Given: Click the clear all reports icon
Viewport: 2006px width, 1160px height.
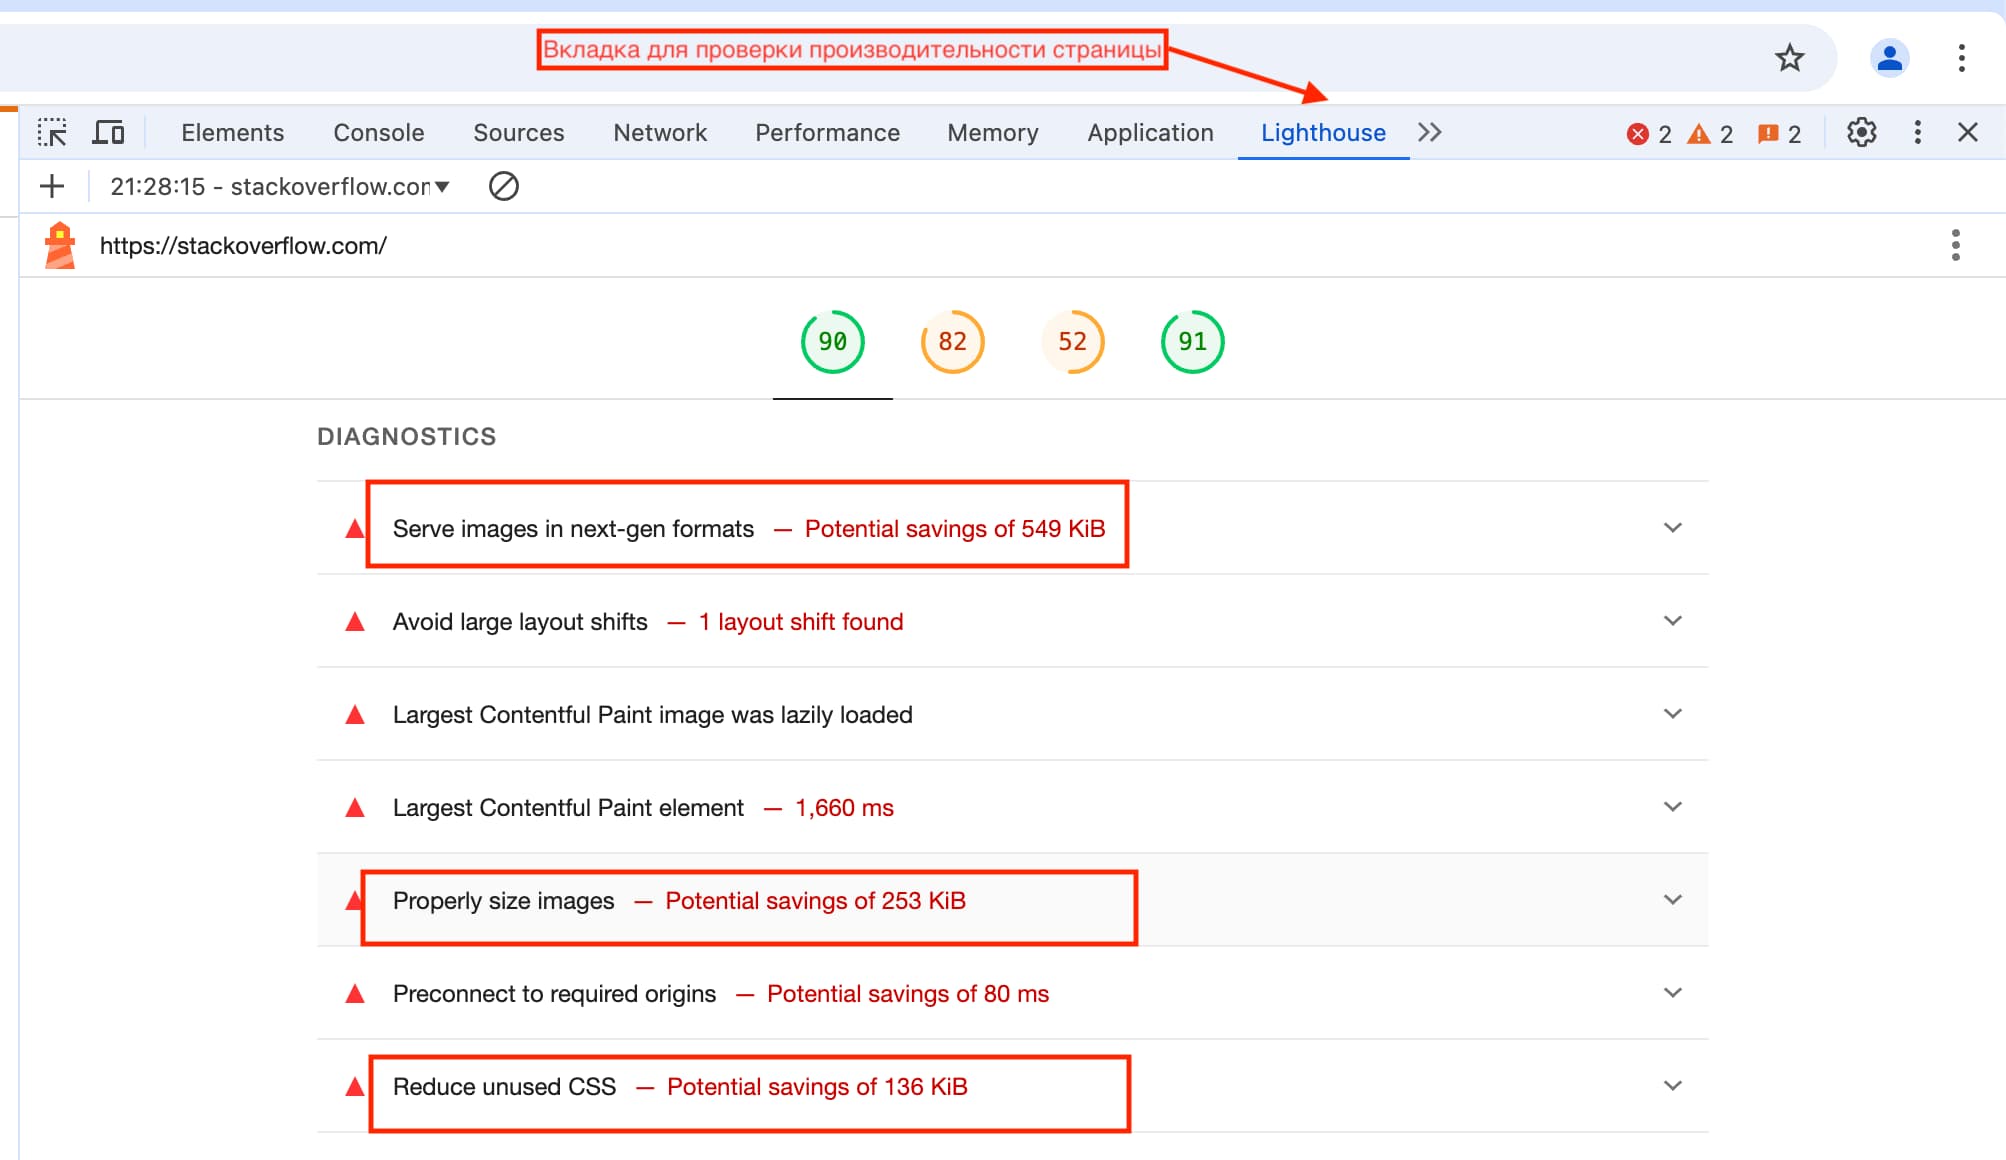Looking at the screenshot, I should pos(503,186).
